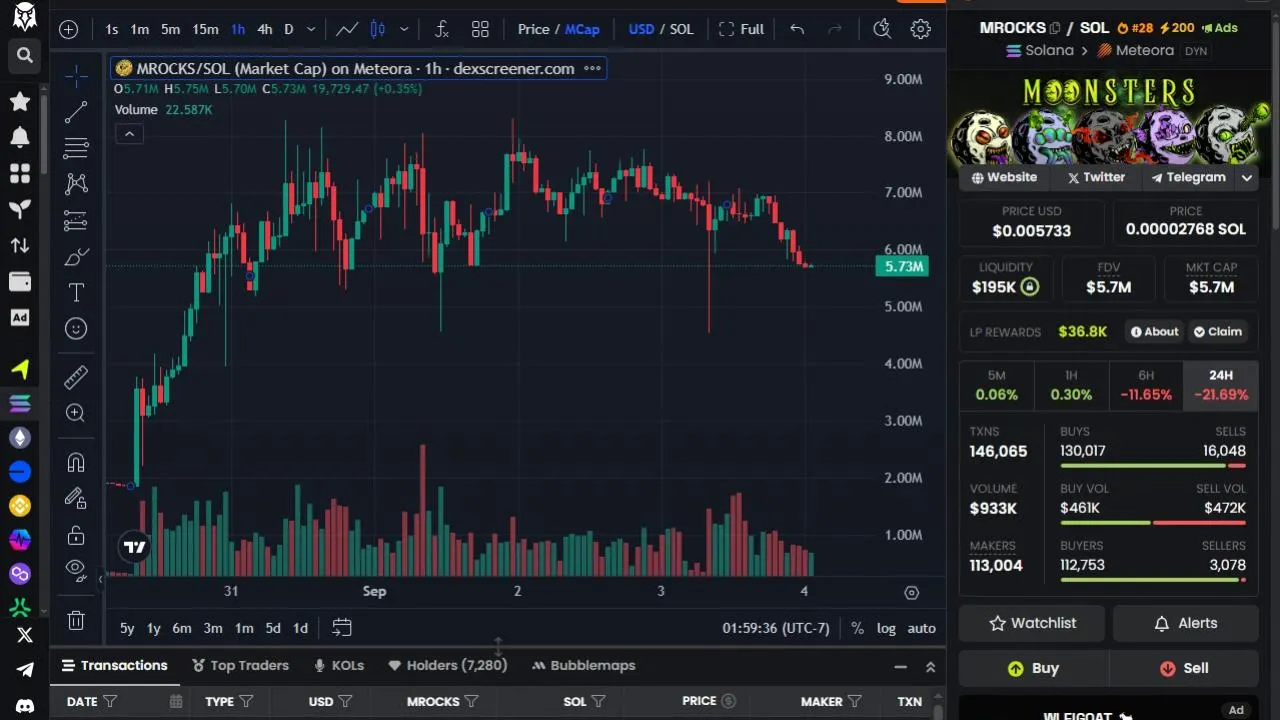This screenshot has width=1280, height=720.
Task: Delete drawings with trash icon
Action: (76, 620)
